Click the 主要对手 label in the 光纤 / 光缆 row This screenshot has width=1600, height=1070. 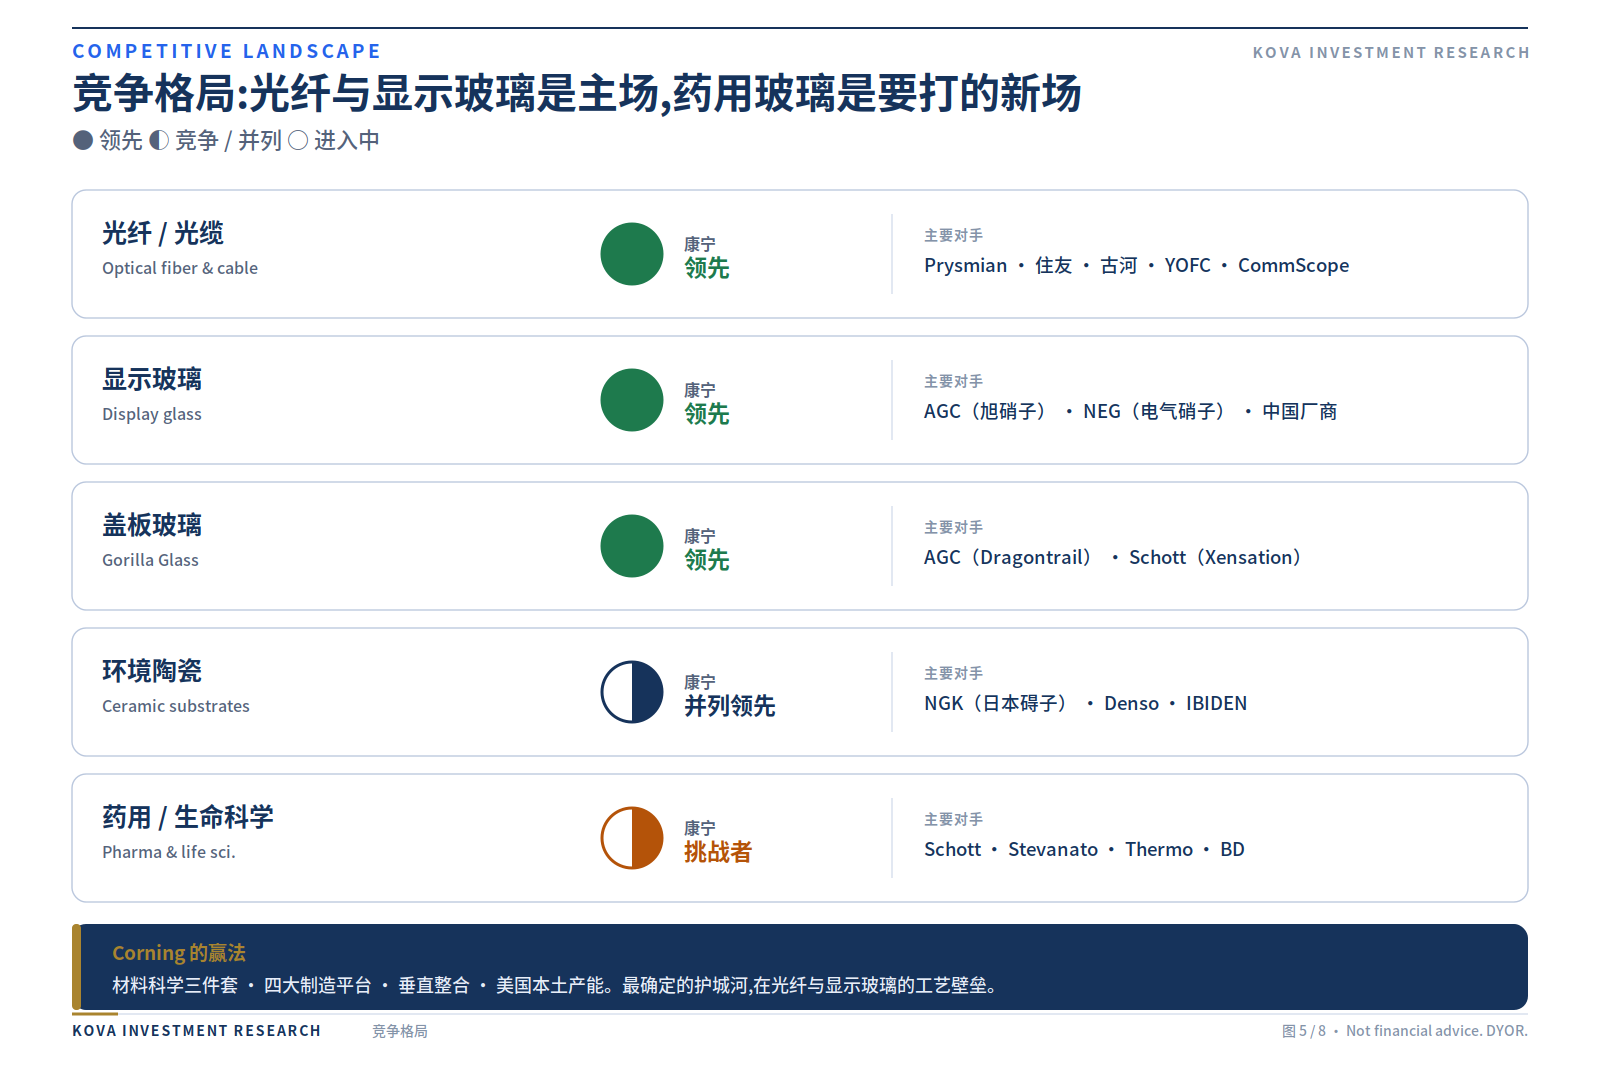[953, 235]
